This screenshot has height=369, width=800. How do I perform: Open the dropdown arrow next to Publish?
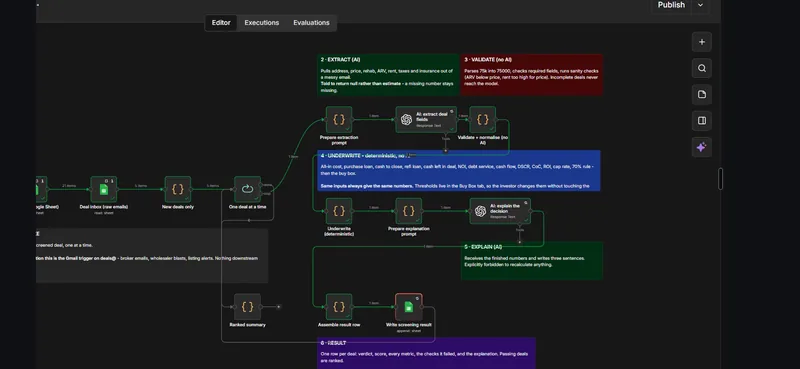point(701,5)
